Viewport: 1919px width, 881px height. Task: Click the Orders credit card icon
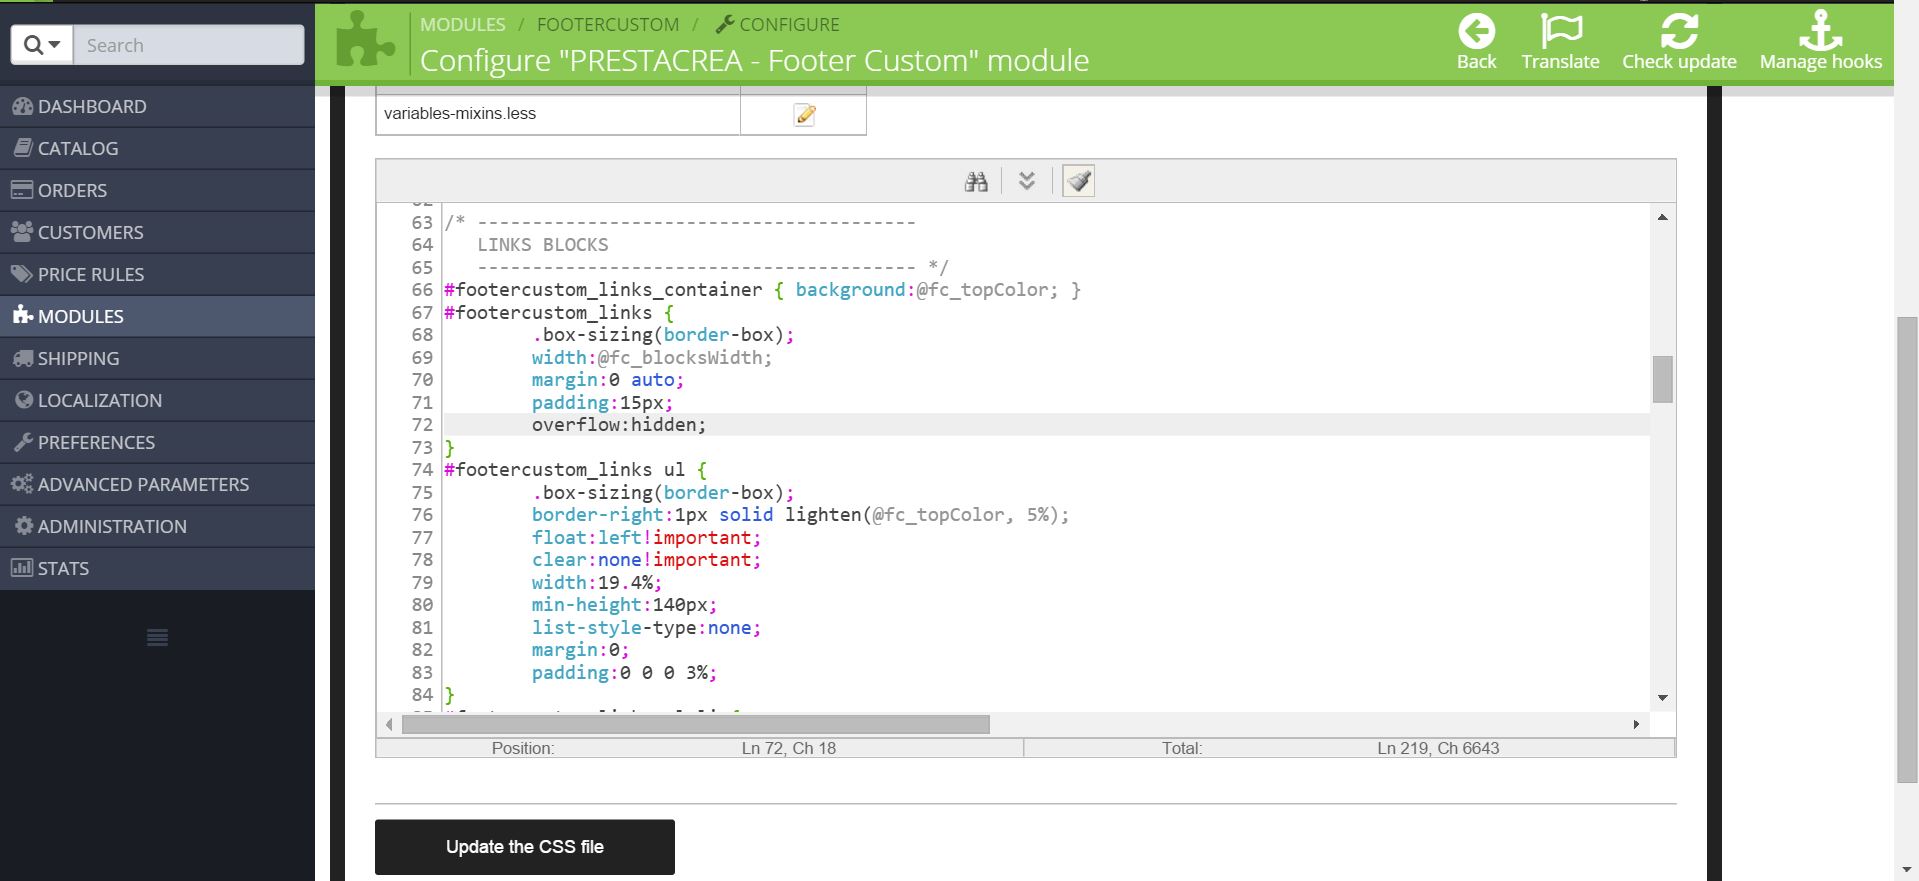click(22, 190)
